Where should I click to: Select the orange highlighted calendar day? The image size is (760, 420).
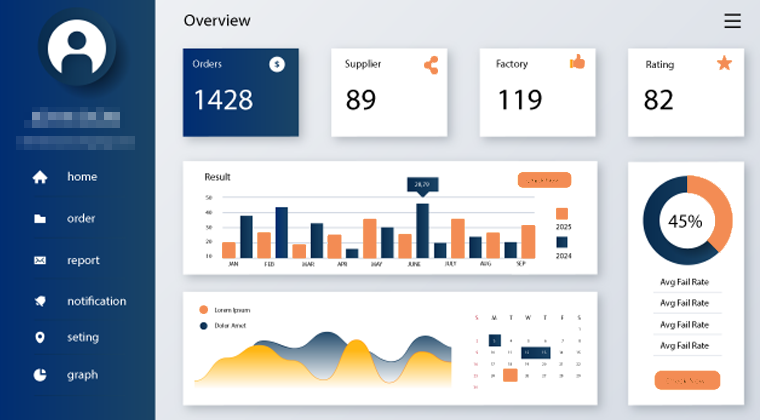(510, 375)
